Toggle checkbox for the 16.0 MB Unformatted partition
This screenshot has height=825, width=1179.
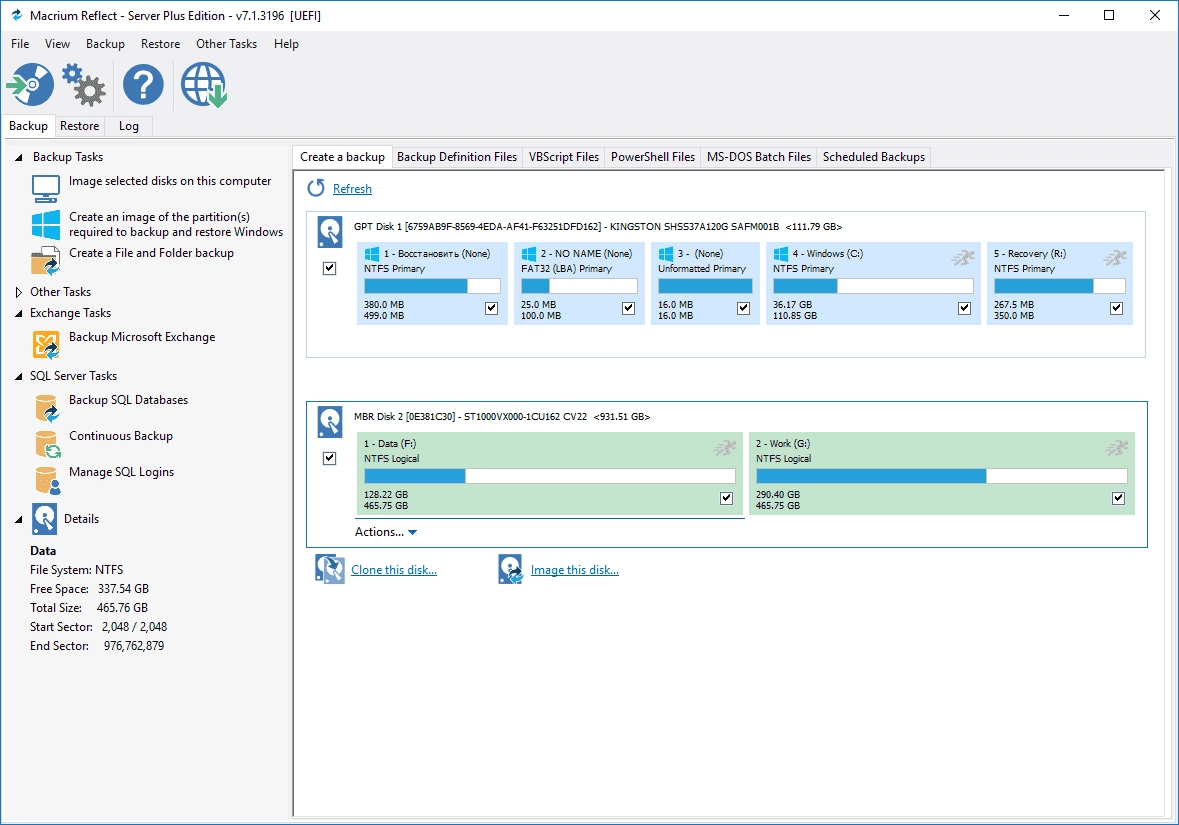744,308
